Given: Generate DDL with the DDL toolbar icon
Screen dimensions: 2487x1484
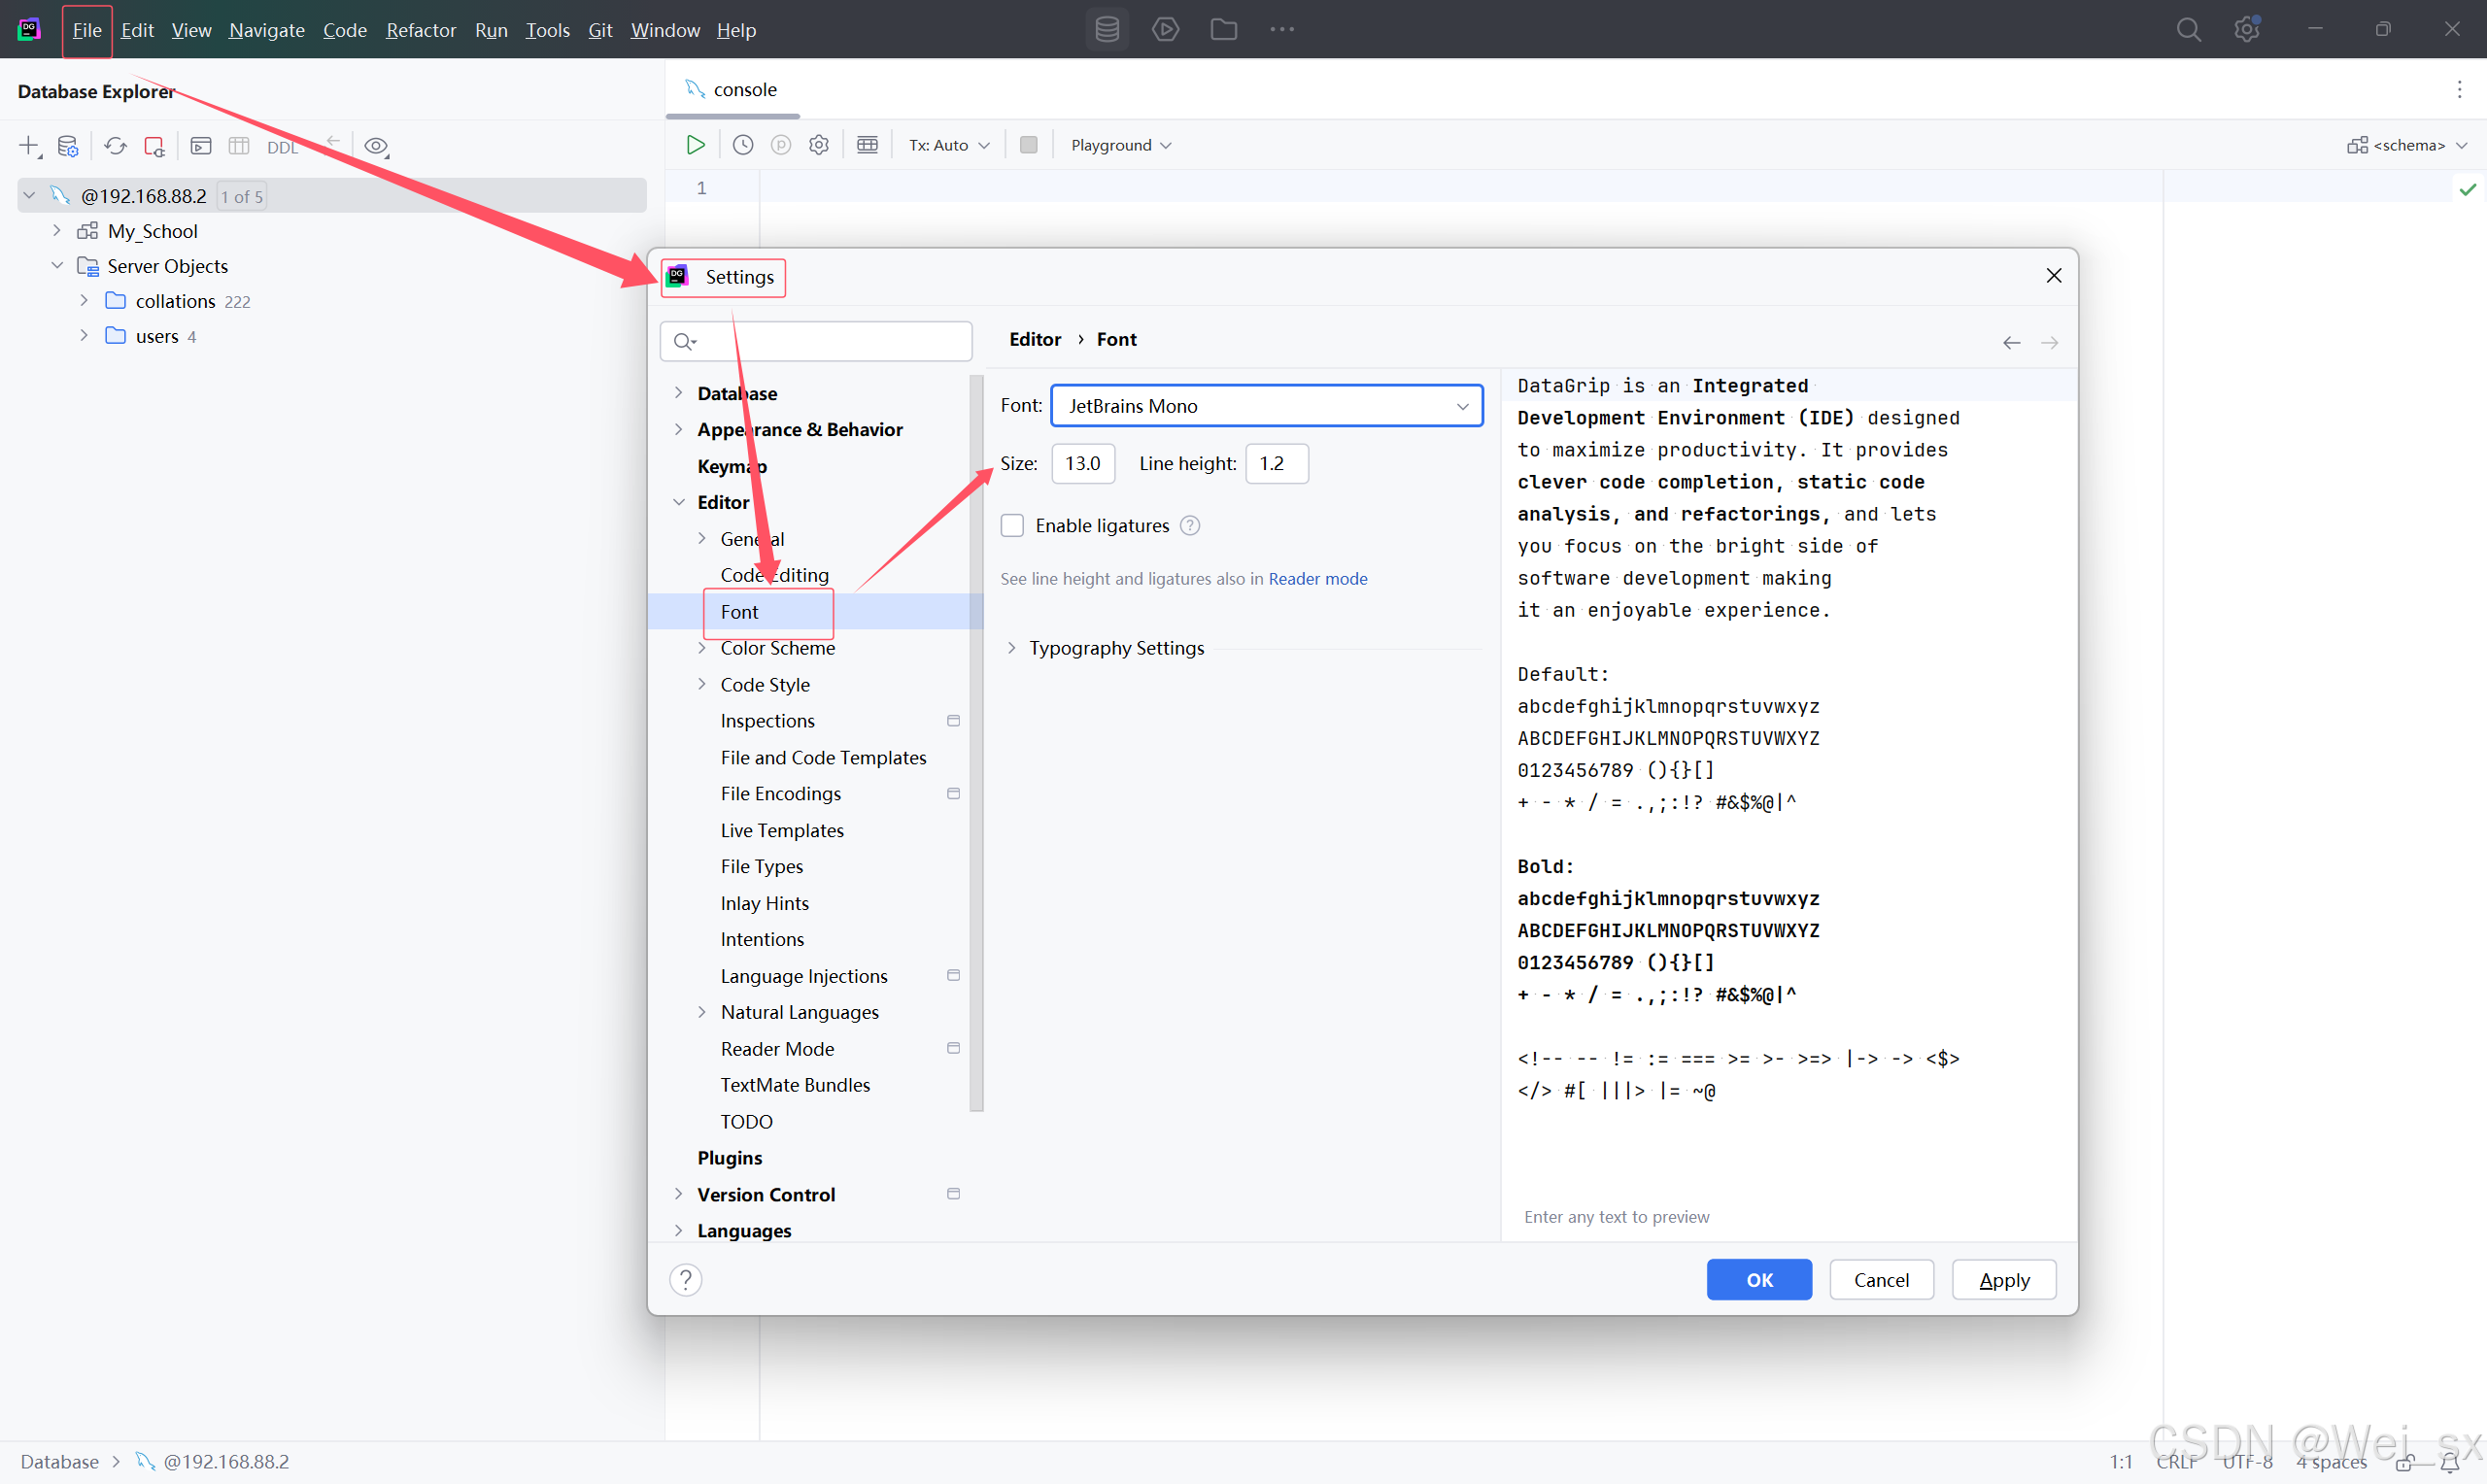Looking at the screenshot, I should tap(283, 146).
